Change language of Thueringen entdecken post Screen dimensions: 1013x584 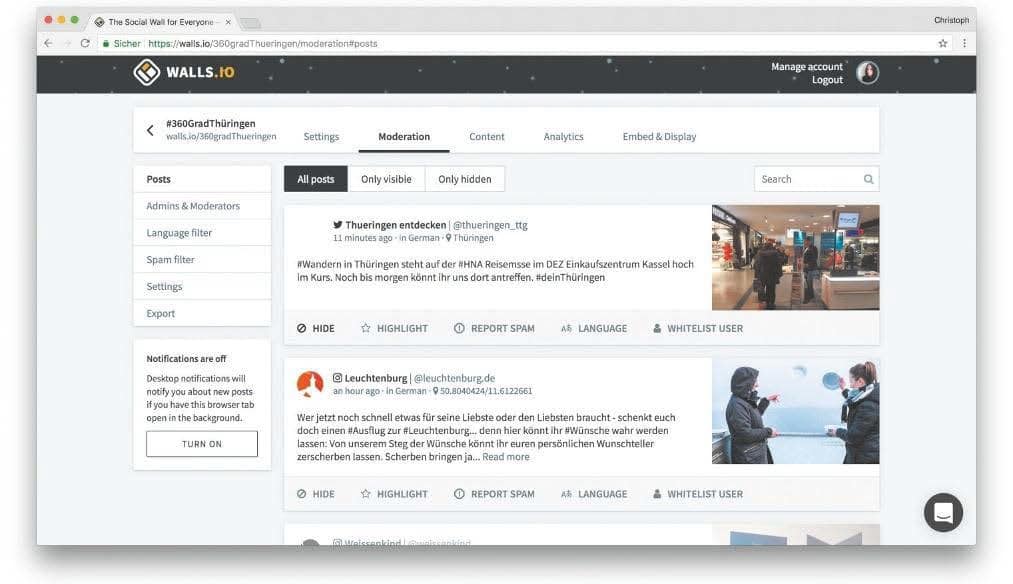point(594,328)
